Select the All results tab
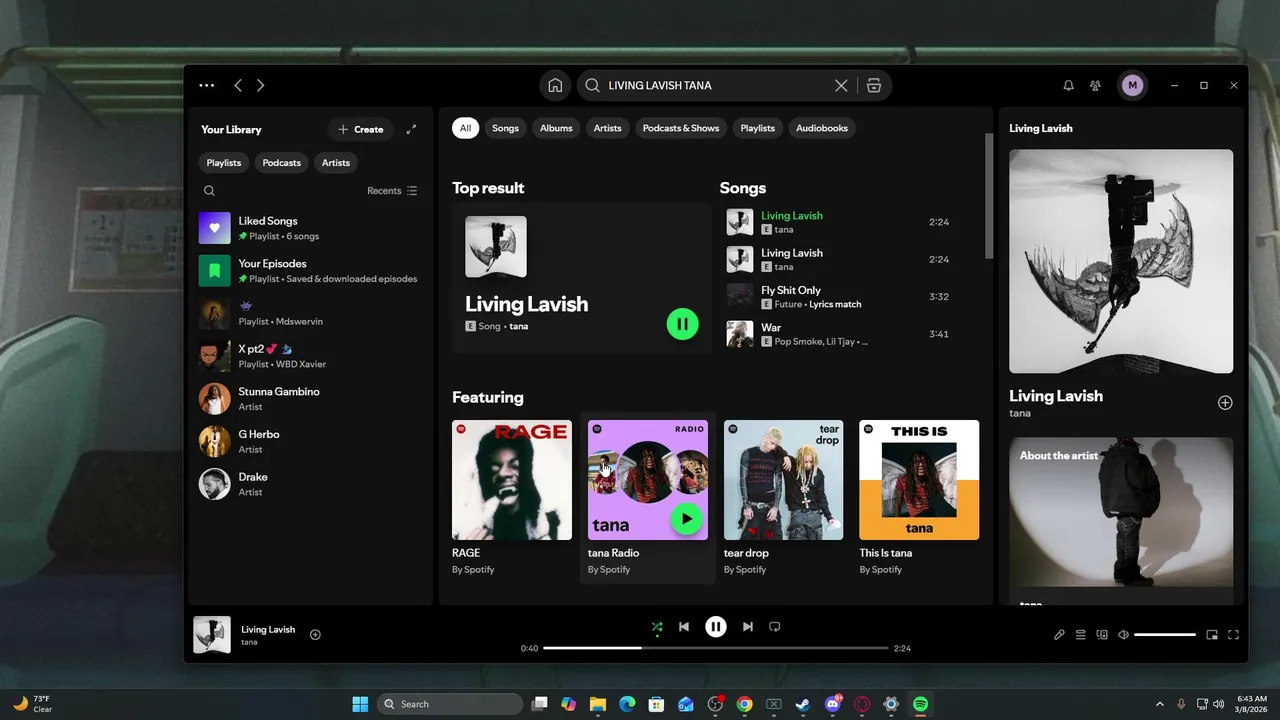1280x720 pixels. (x=465, y=128)
